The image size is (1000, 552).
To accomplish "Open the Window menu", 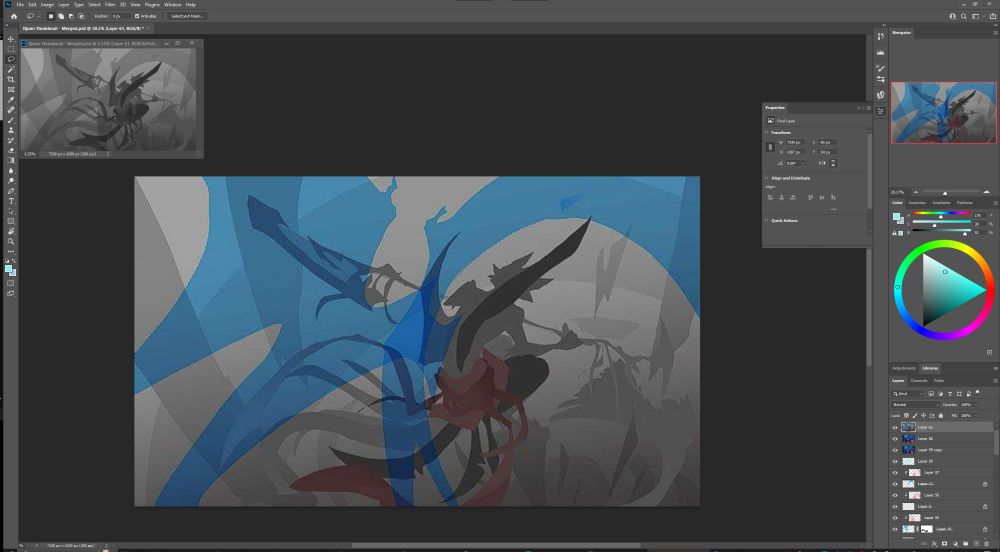I will pos(172,4).
